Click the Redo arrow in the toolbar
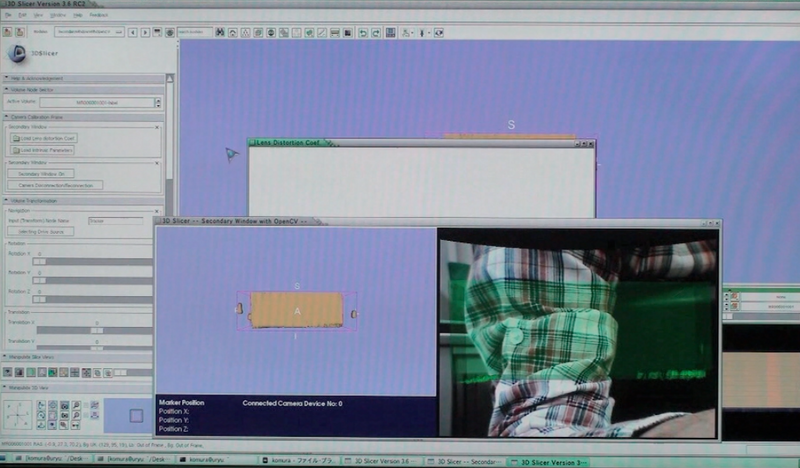The width and height of the screenshot is (800, 468). tap(376, 33)
